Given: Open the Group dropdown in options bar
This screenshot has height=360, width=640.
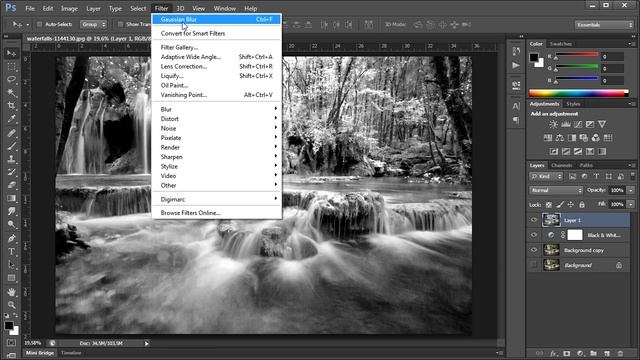Looking at the screenshot, I should click(x=93, y=24).
